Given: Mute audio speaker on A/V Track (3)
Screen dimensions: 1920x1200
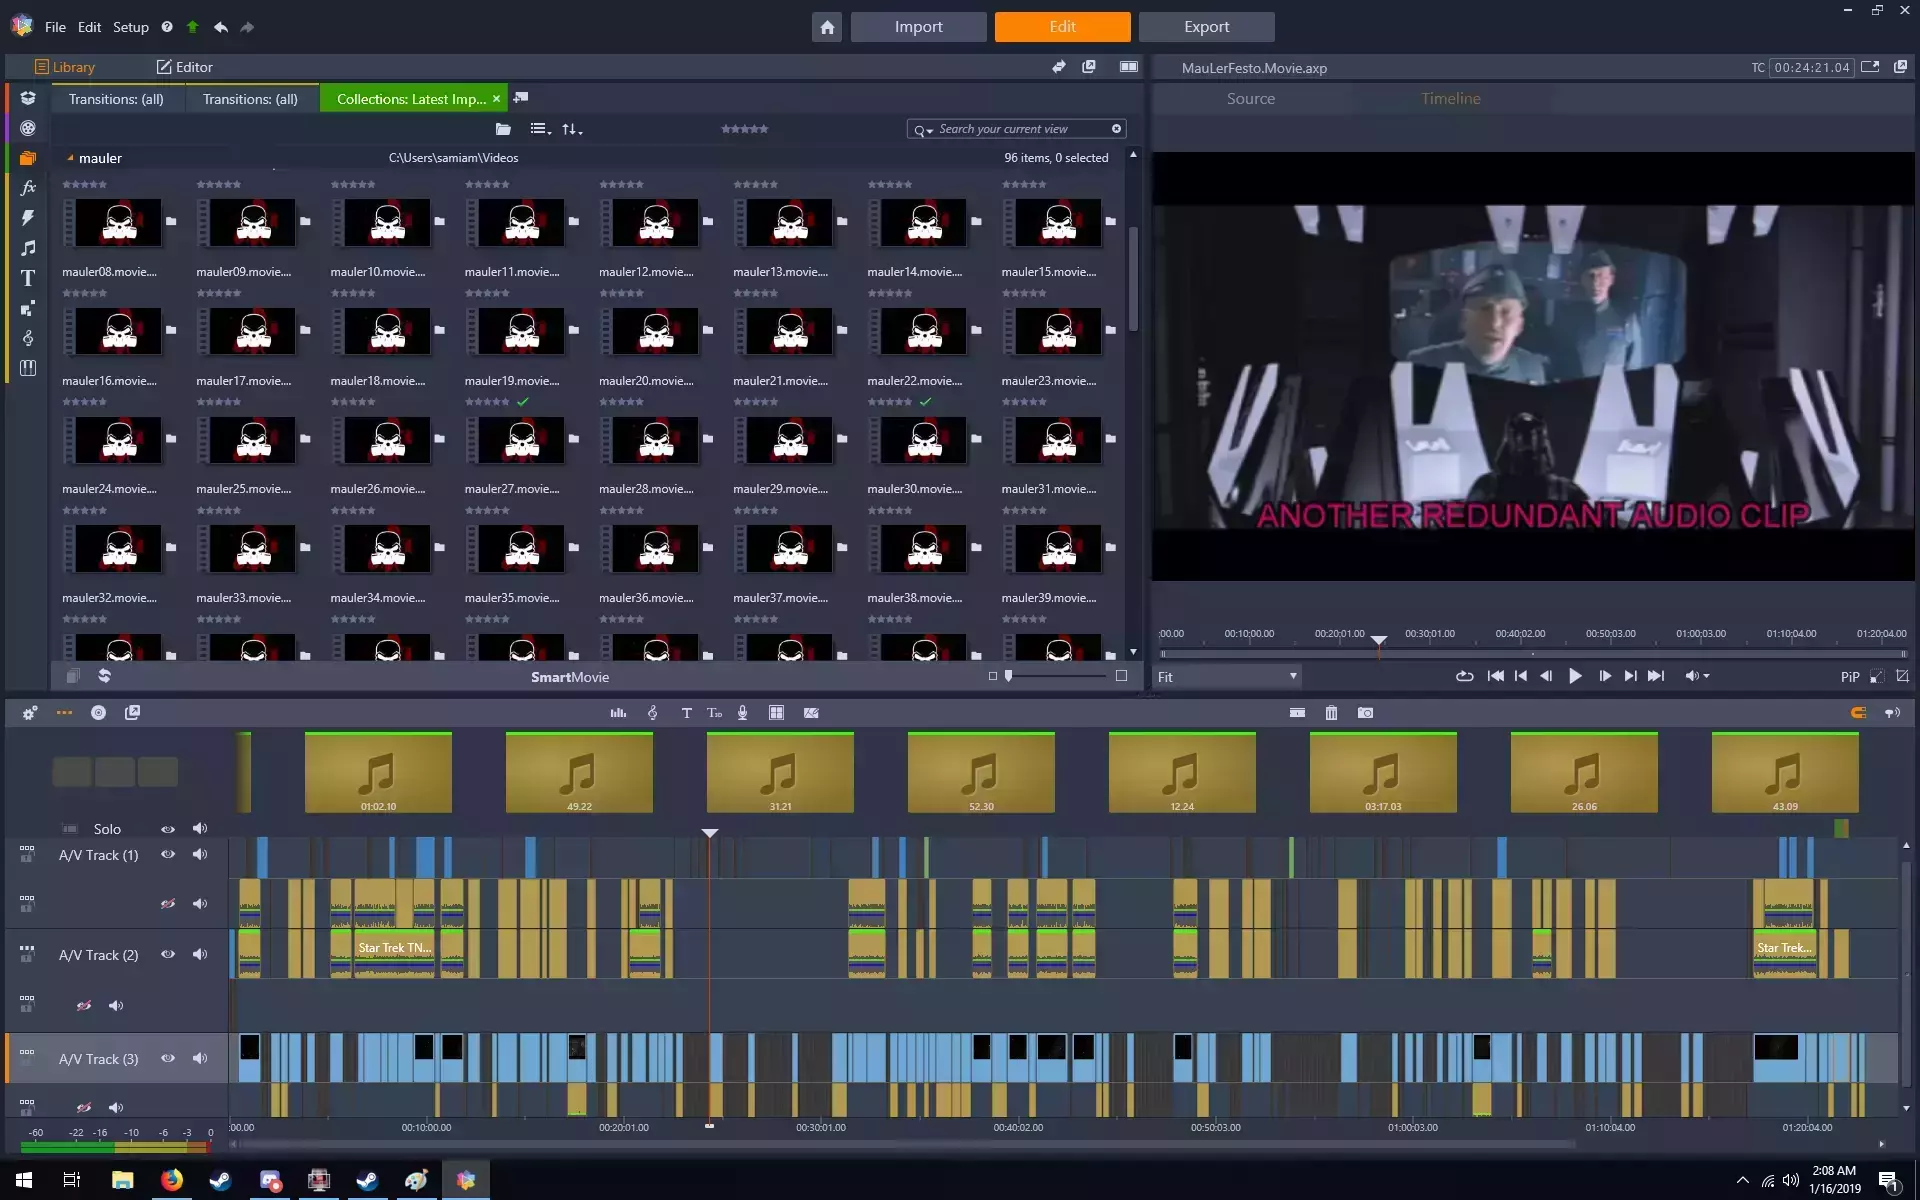Looking at the screenshot, I should [200, 1058].
